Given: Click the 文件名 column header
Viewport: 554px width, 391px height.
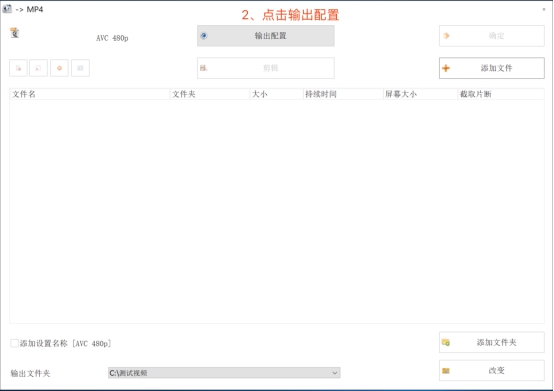Looking at the screenshot, I should pos(90,94).
